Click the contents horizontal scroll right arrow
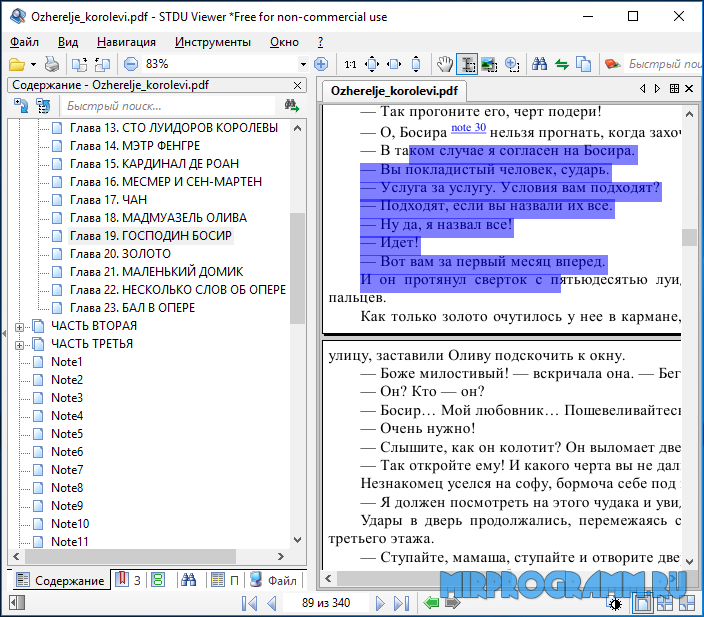This screenshot has height=617, width=704. (281, 556)
